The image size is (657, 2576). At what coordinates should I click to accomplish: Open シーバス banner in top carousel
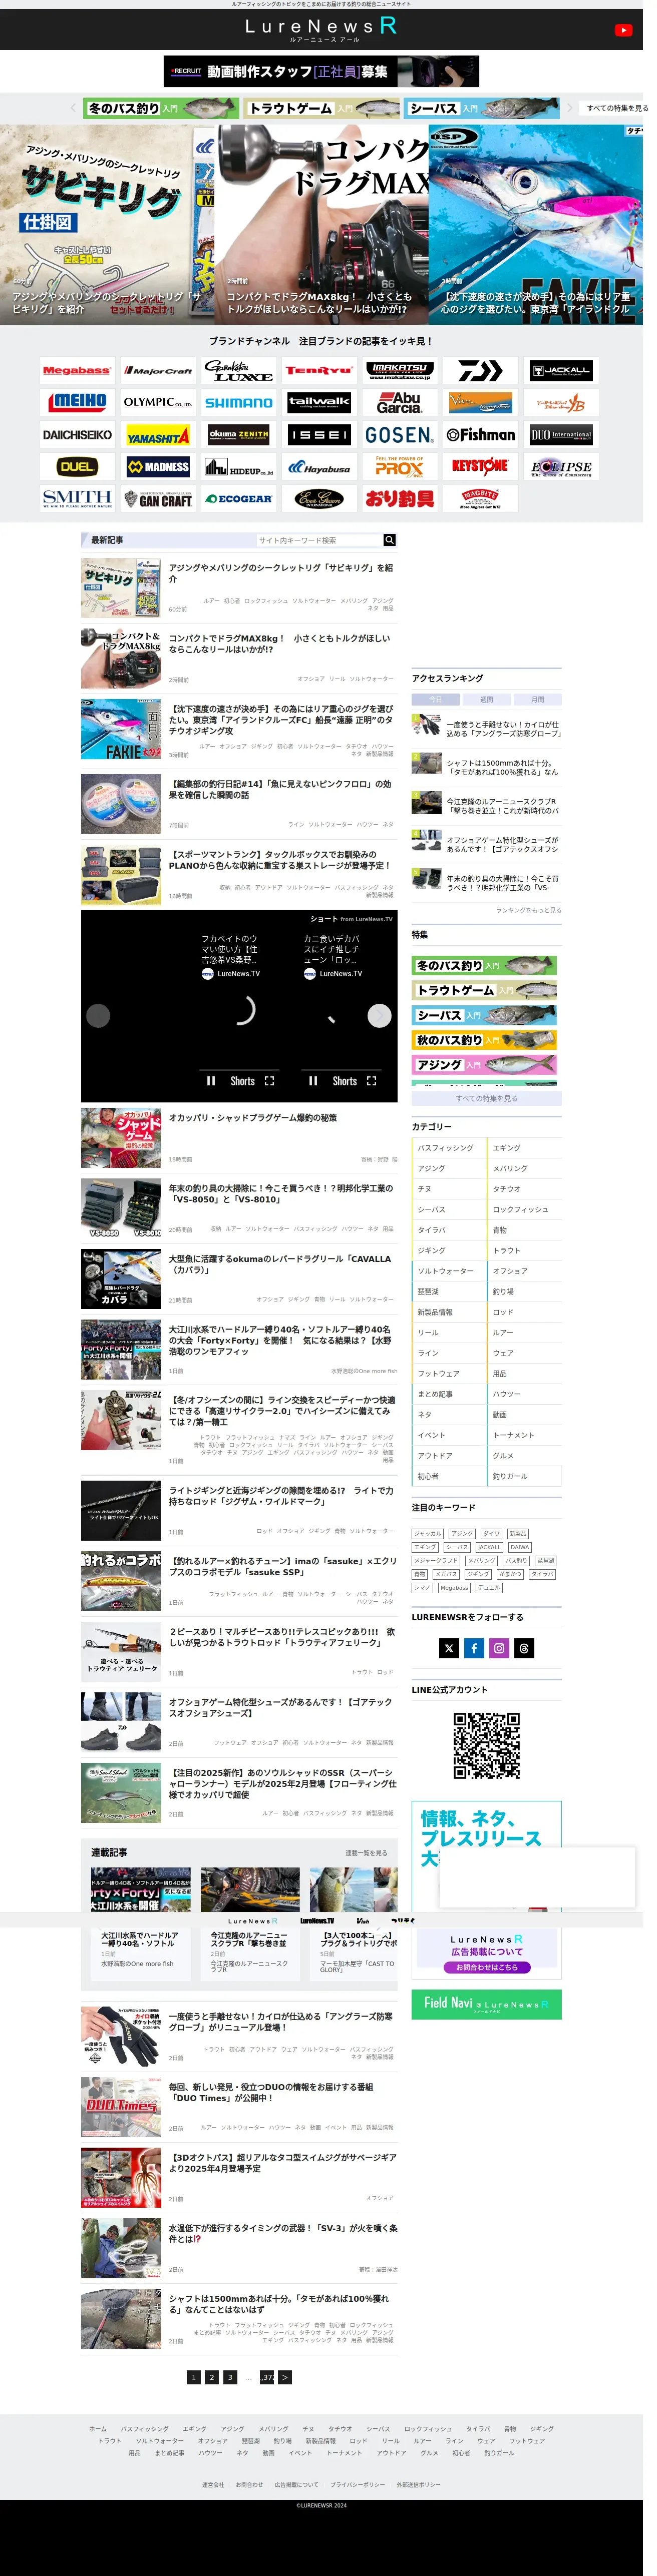pyautogui.click(x=482, y=108)
